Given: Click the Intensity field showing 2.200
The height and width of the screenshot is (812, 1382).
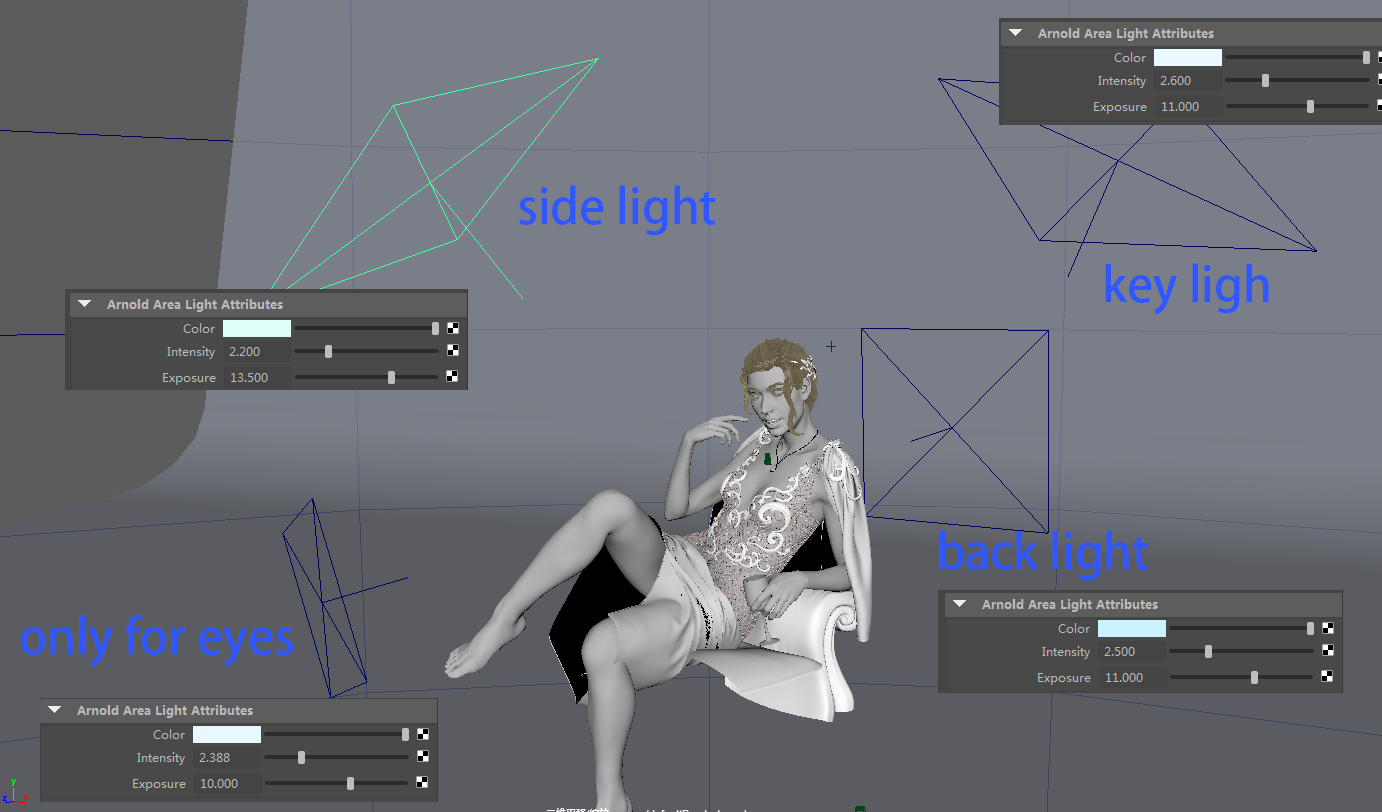Looking at the screenshot, I should (257, 351).
